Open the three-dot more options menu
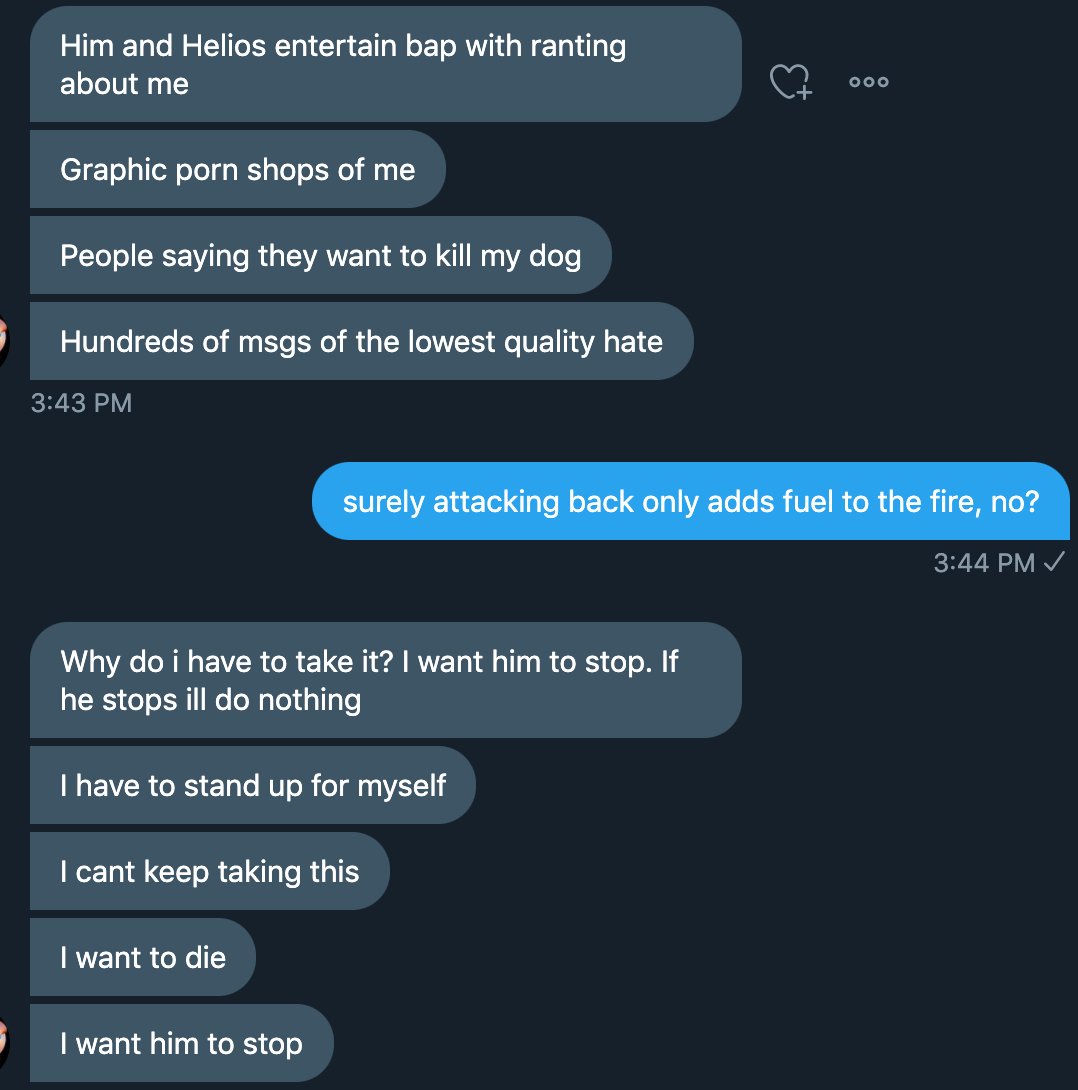The width and height of the screenshot is (1078, 1090). [868, 83]
